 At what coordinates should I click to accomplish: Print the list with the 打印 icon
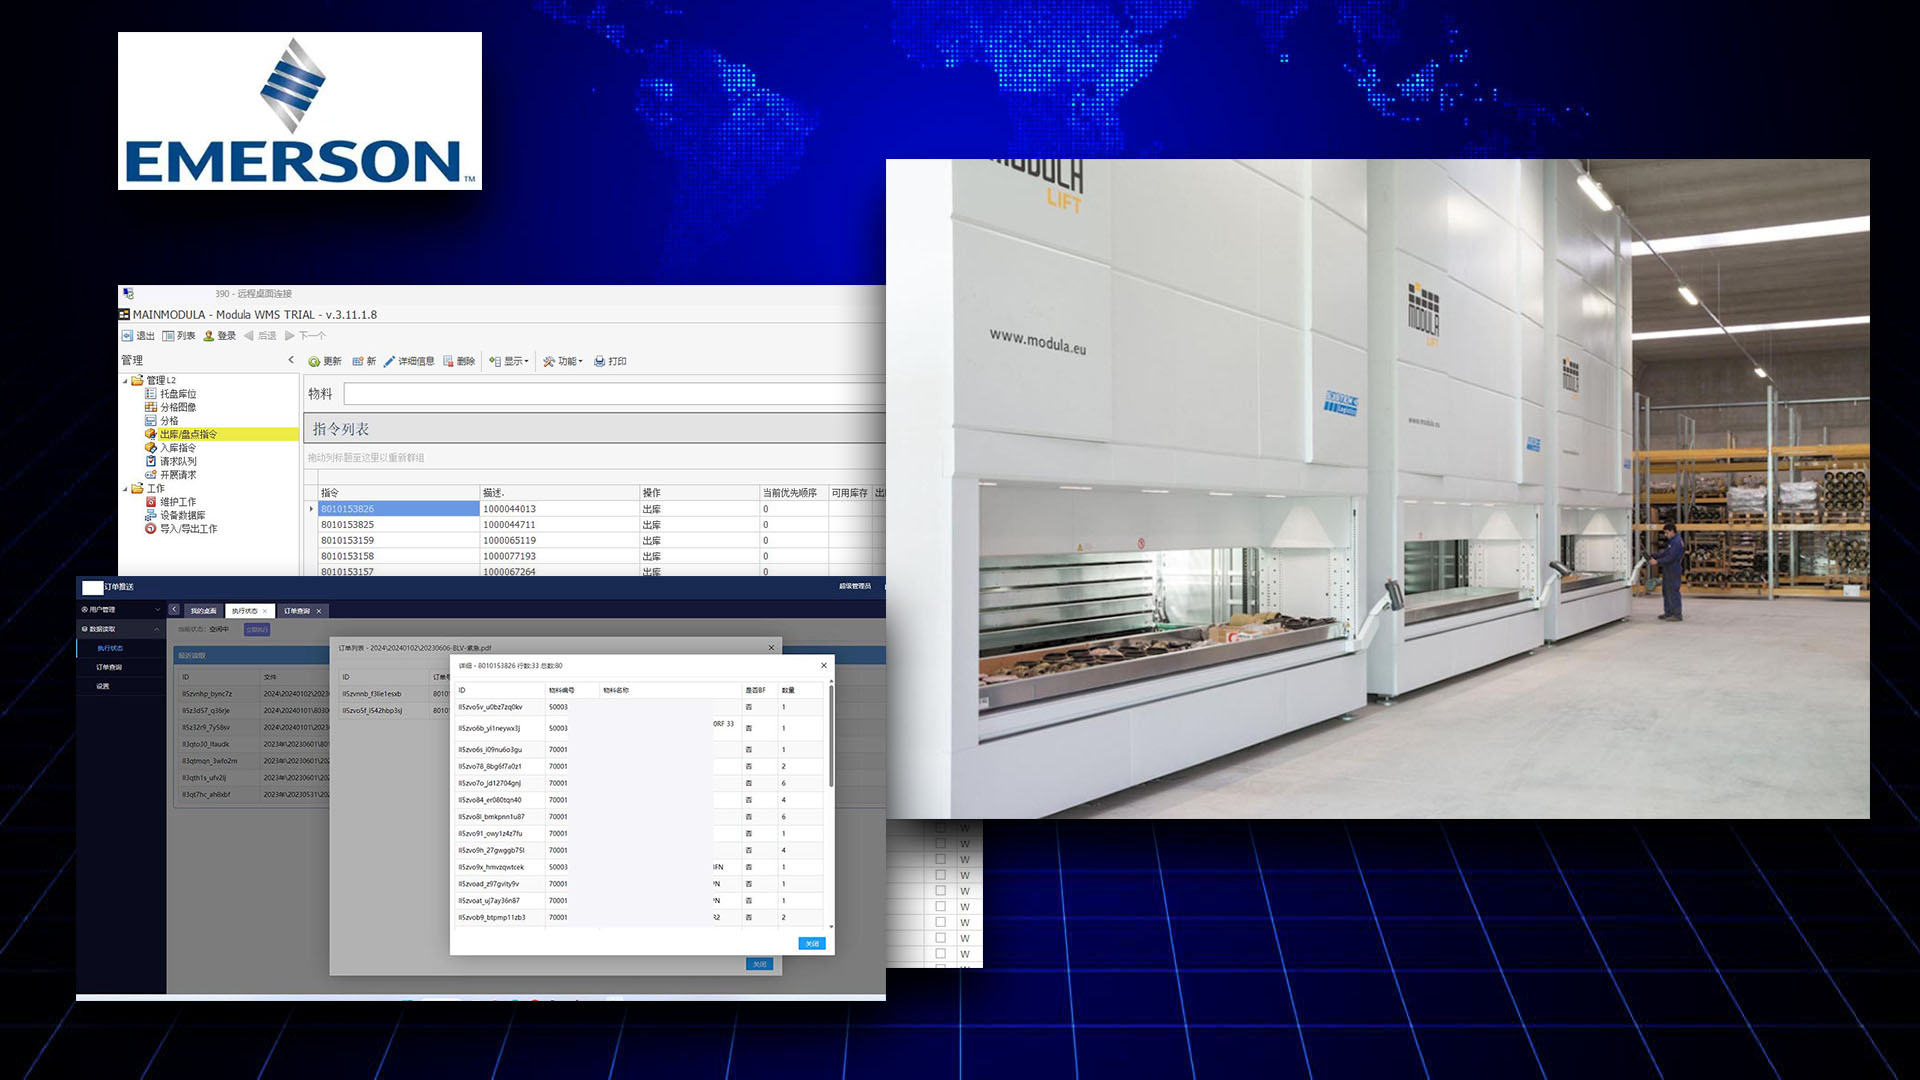click(x=599, y=362)
